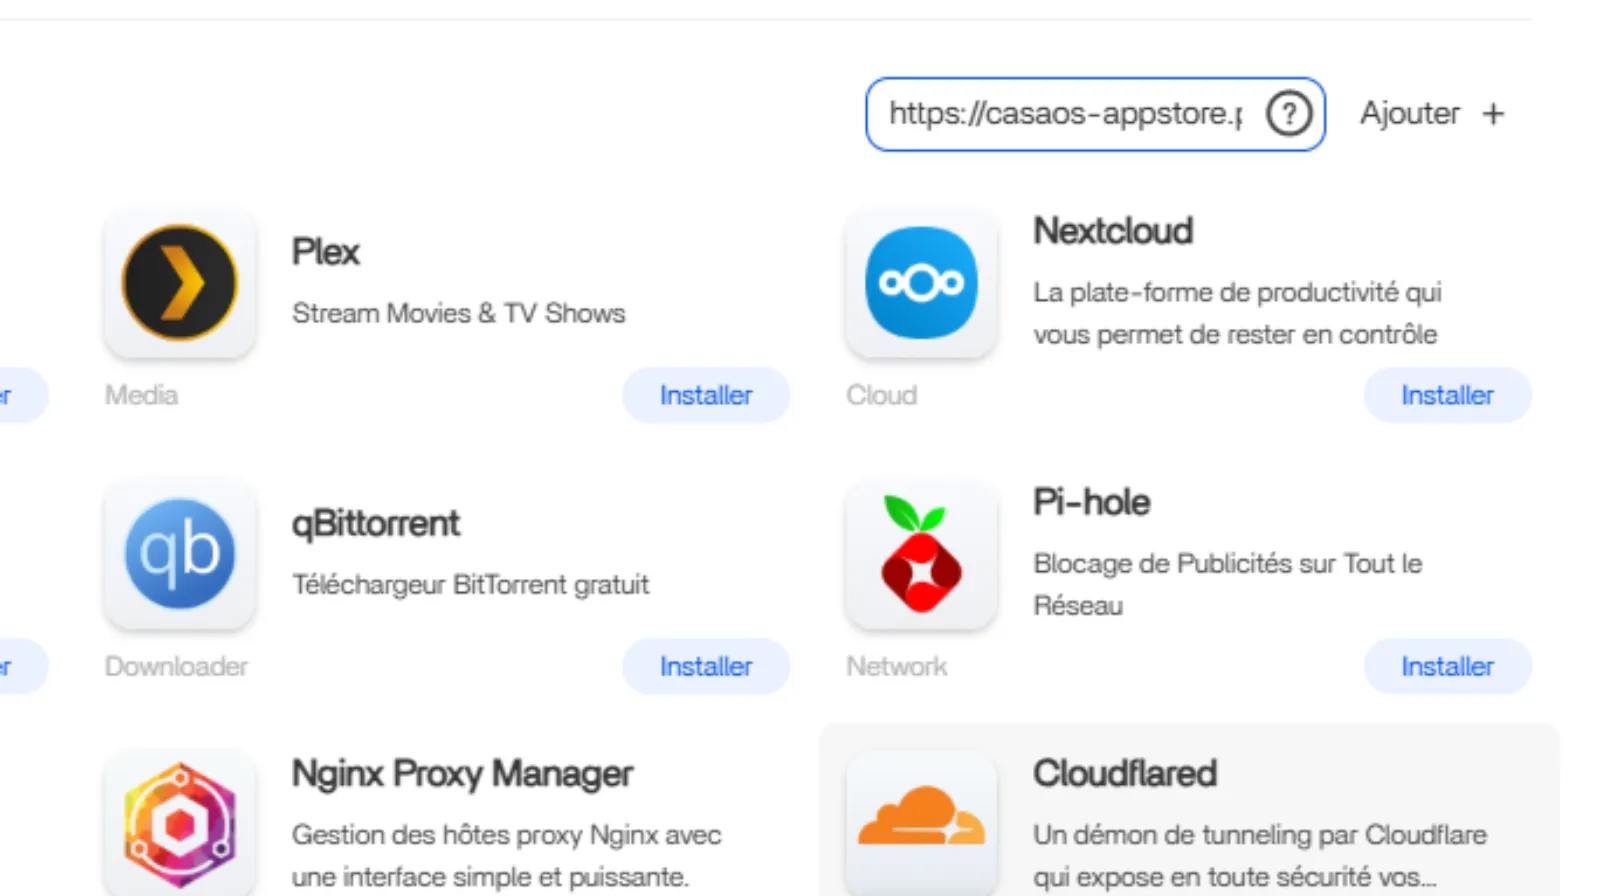The width and height of the screenshot is (1600, 896).
Task: Open the Nginx Proxy Manager hexagon icon
Action: click(x=180, y=824)
